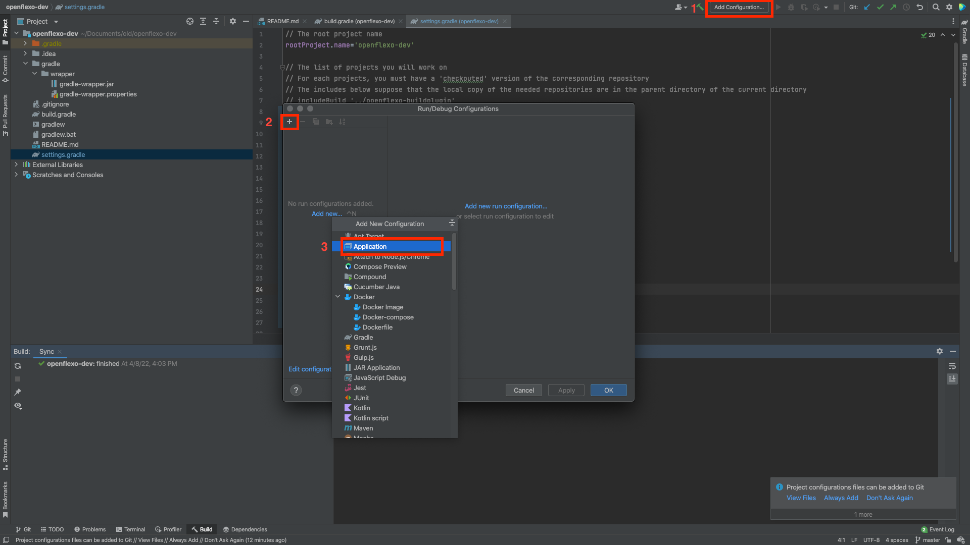Viewport: 970px width, 545px height.
Task: Select Dockerfile configuration type
Action: pos(377,327)
